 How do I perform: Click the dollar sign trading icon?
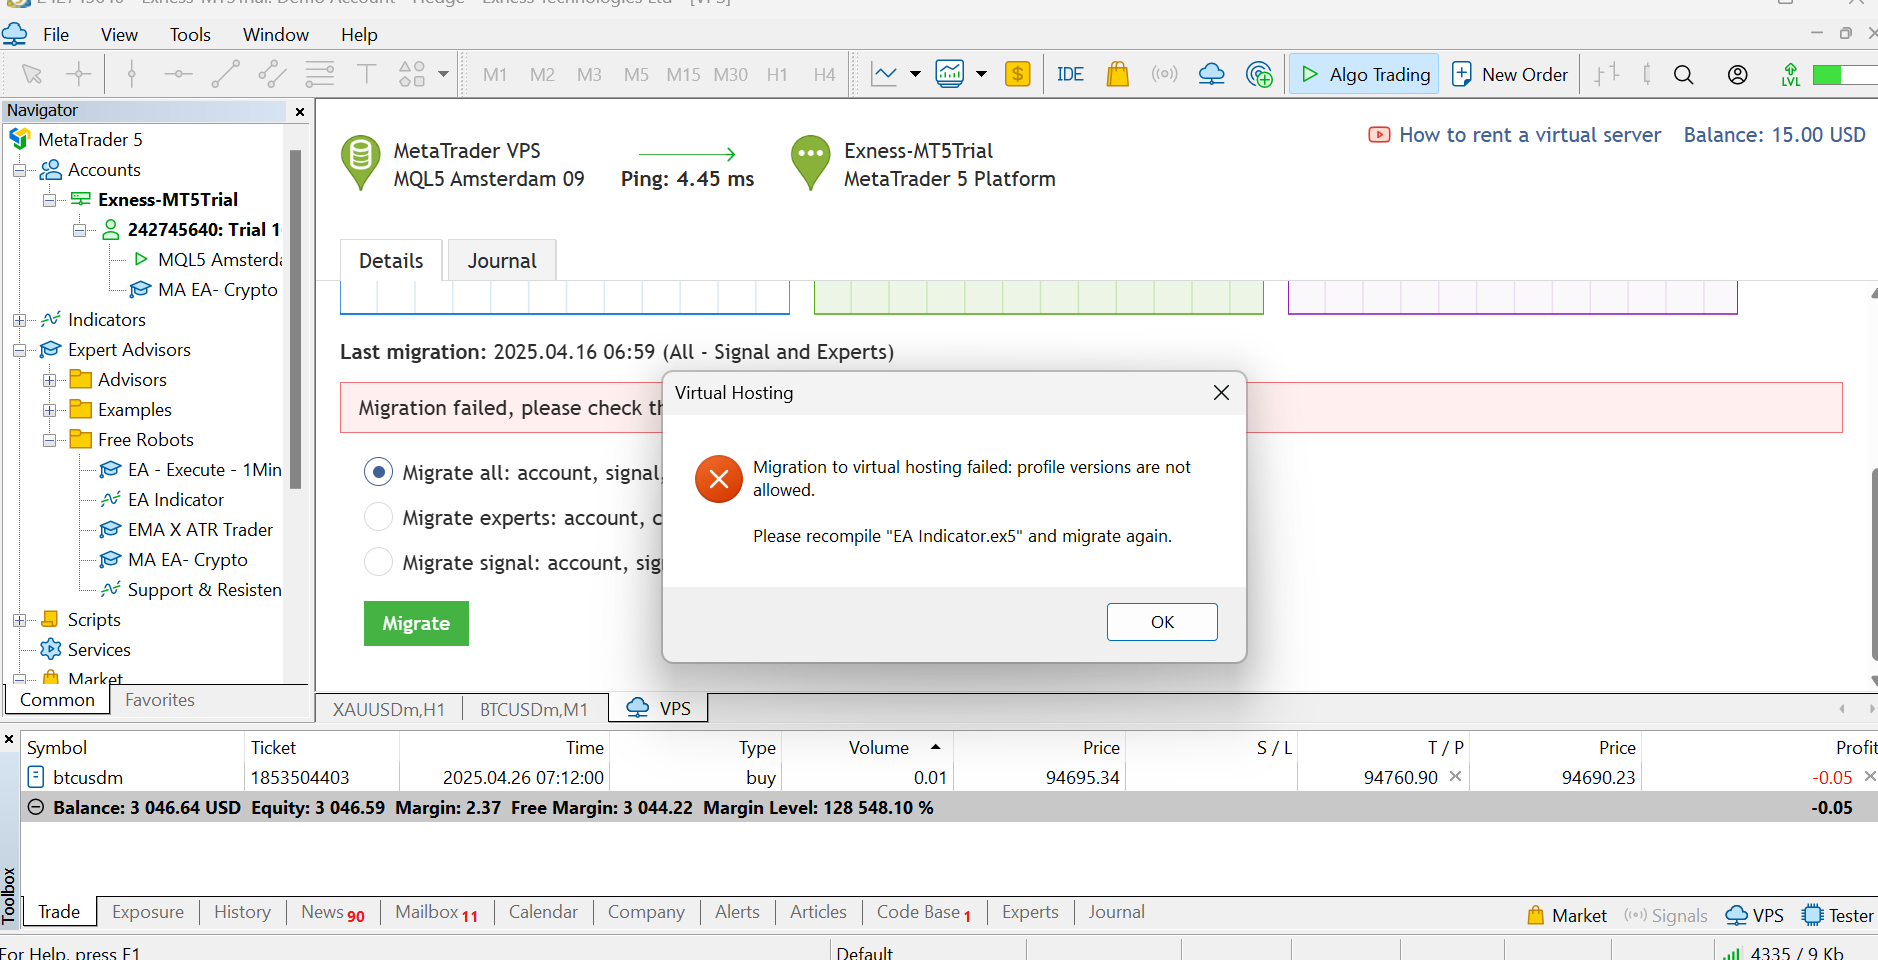tap(1017, 74)
